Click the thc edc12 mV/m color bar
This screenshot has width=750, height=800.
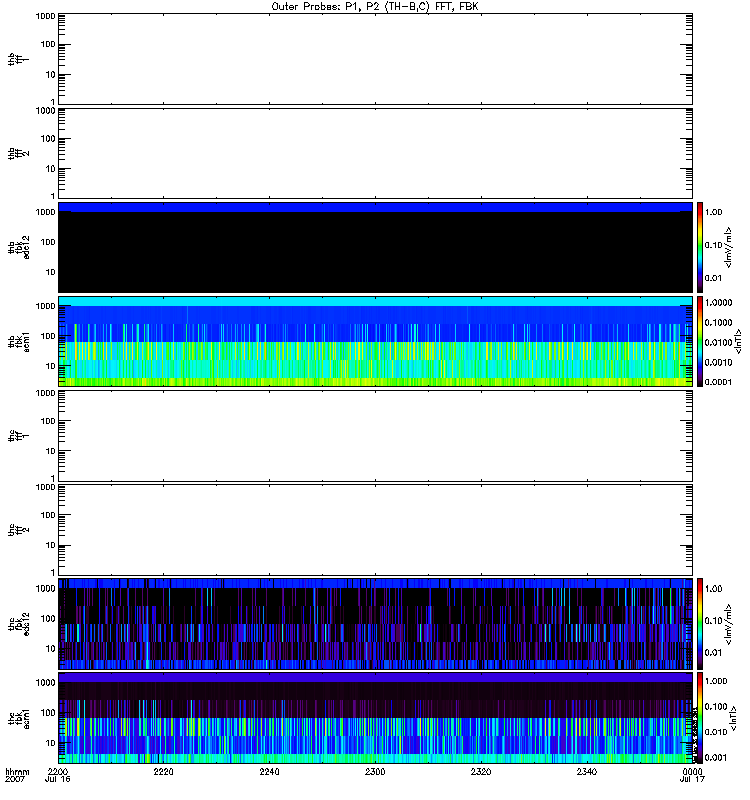tap(701, 623)
